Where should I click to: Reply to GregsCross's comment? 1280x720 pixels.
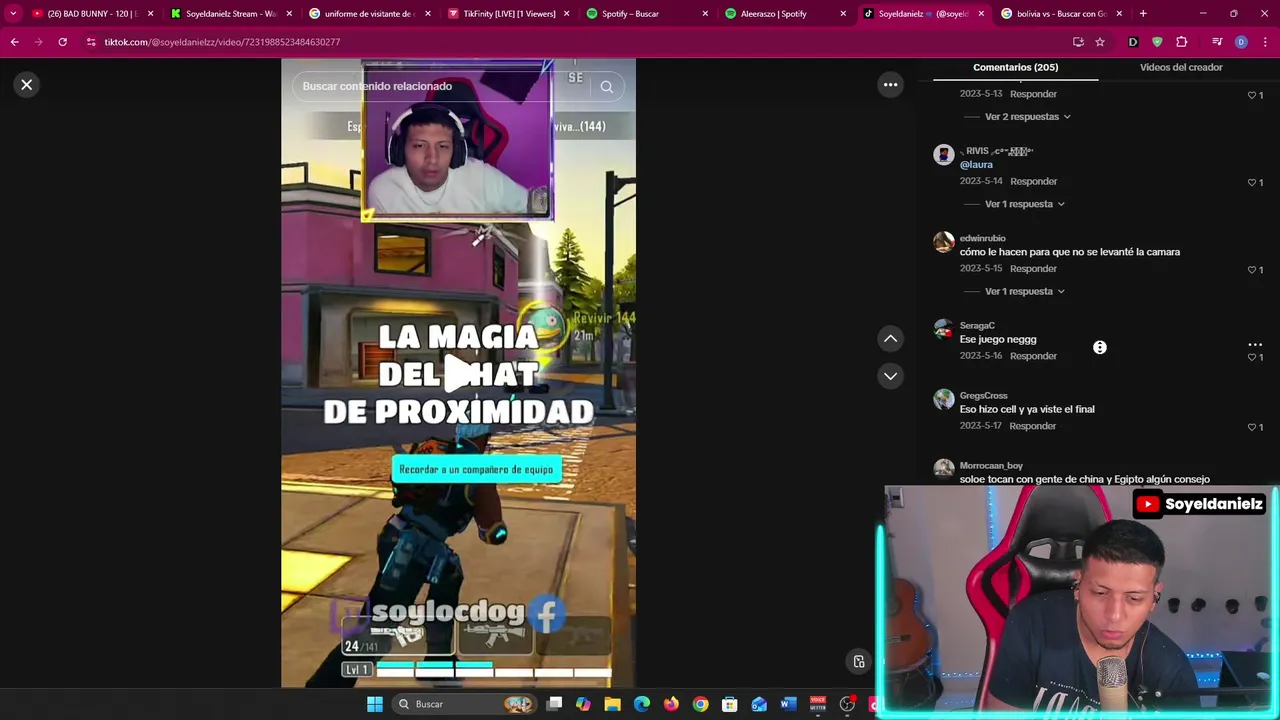(1033, 426)
